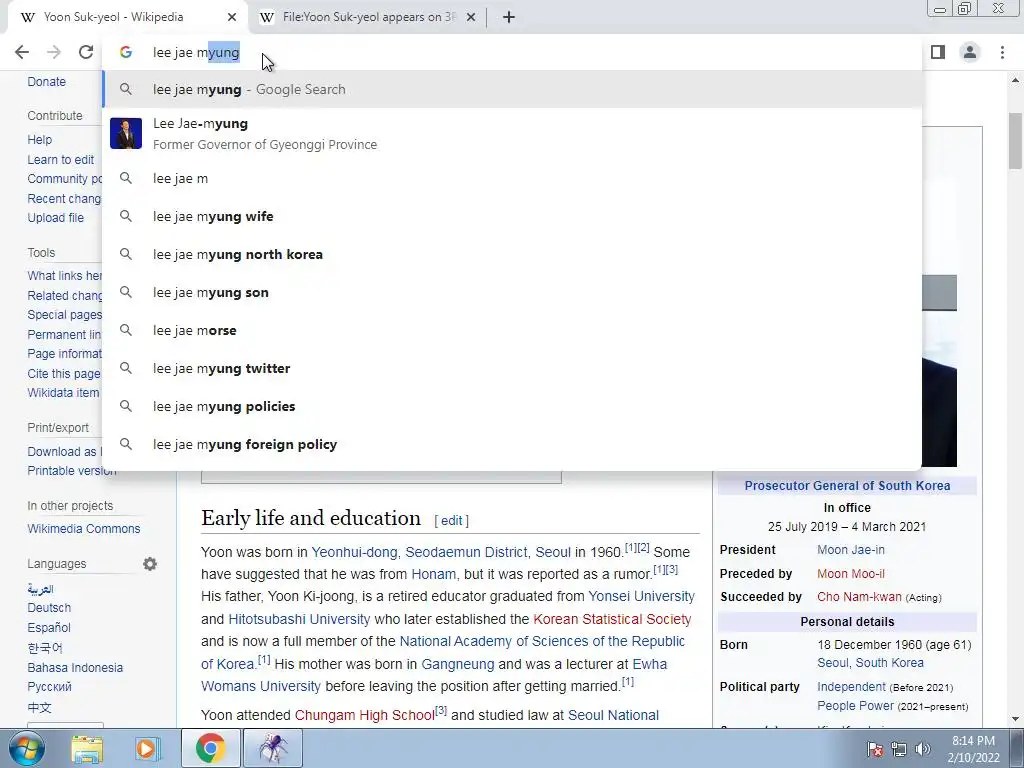Click the address bar text 'lee jae myung'

196,52
